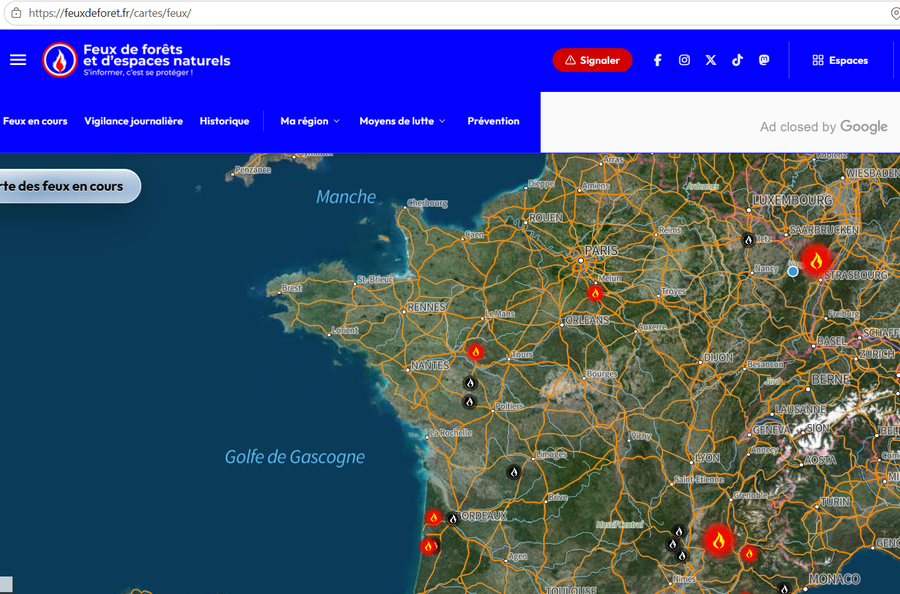The height and width of the screenshot is (594, 900).
Task: Select the large fire marker near Strasbourg
Action: click(x=816, y=261)
